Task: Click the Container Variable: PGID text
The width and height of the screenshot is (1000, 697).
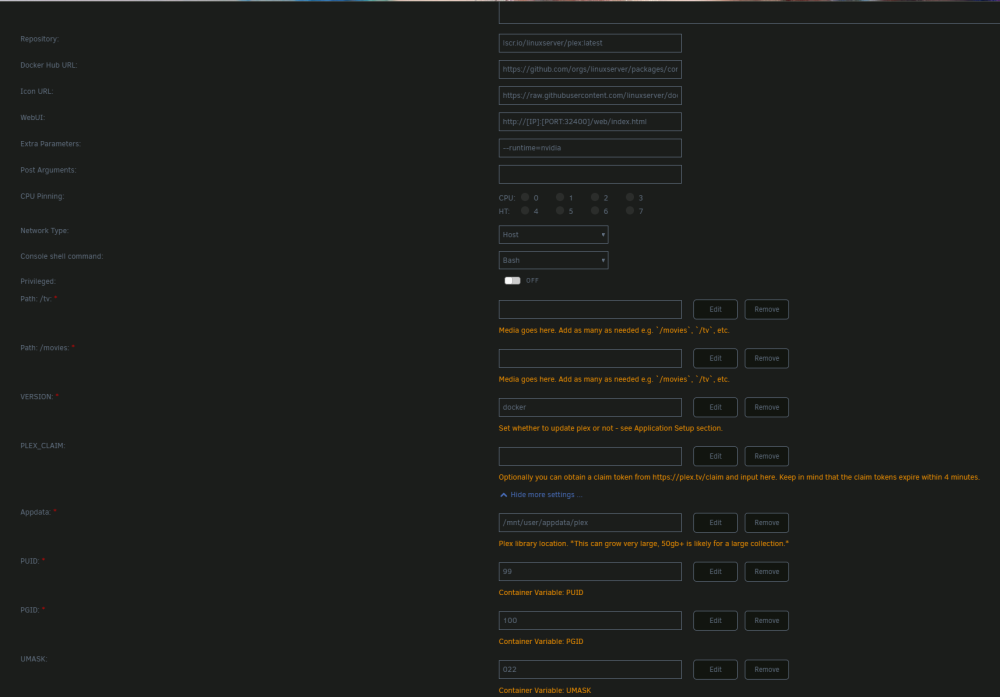Action: pos(541,642)
